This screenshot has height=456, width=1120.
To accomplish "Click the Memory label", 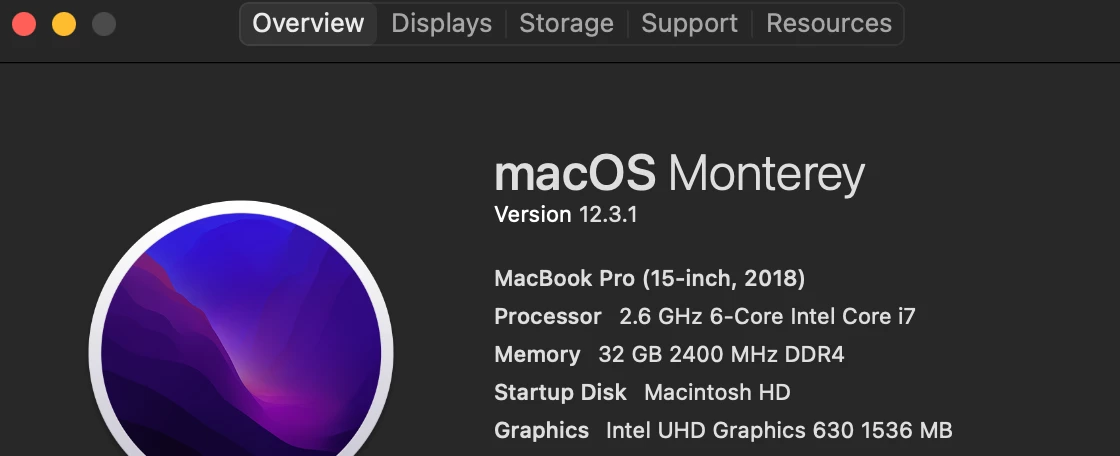I will pyautogui.click(x=537, y=355).
